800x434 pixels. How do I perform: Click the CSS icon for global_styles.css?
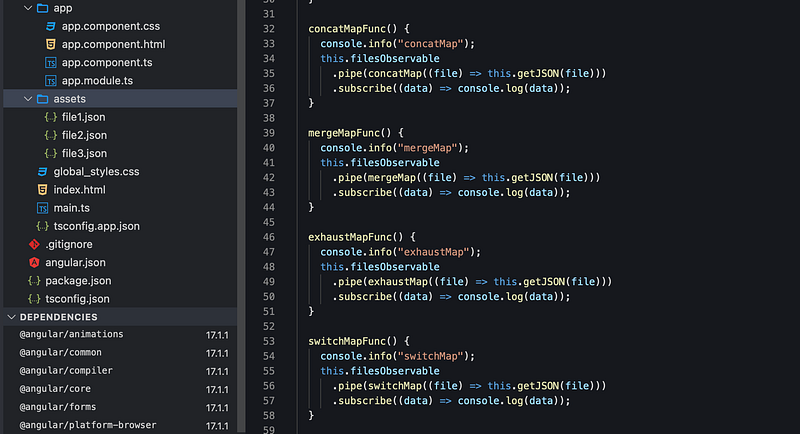[x=42, y=172]
